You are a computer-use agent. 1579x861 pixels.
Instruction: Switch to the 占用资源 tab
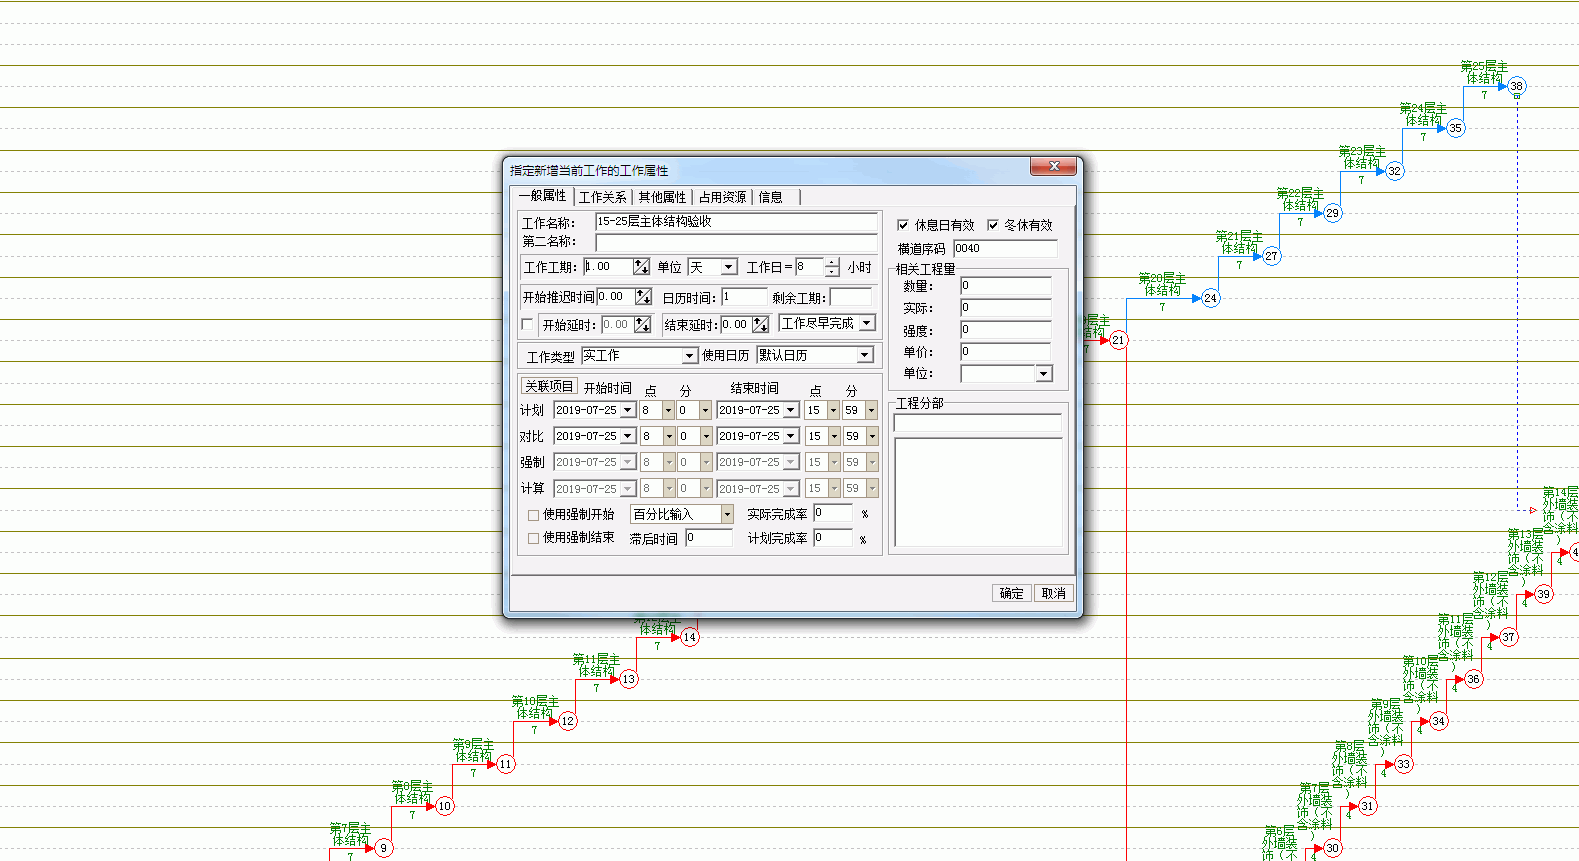(722, 197)
